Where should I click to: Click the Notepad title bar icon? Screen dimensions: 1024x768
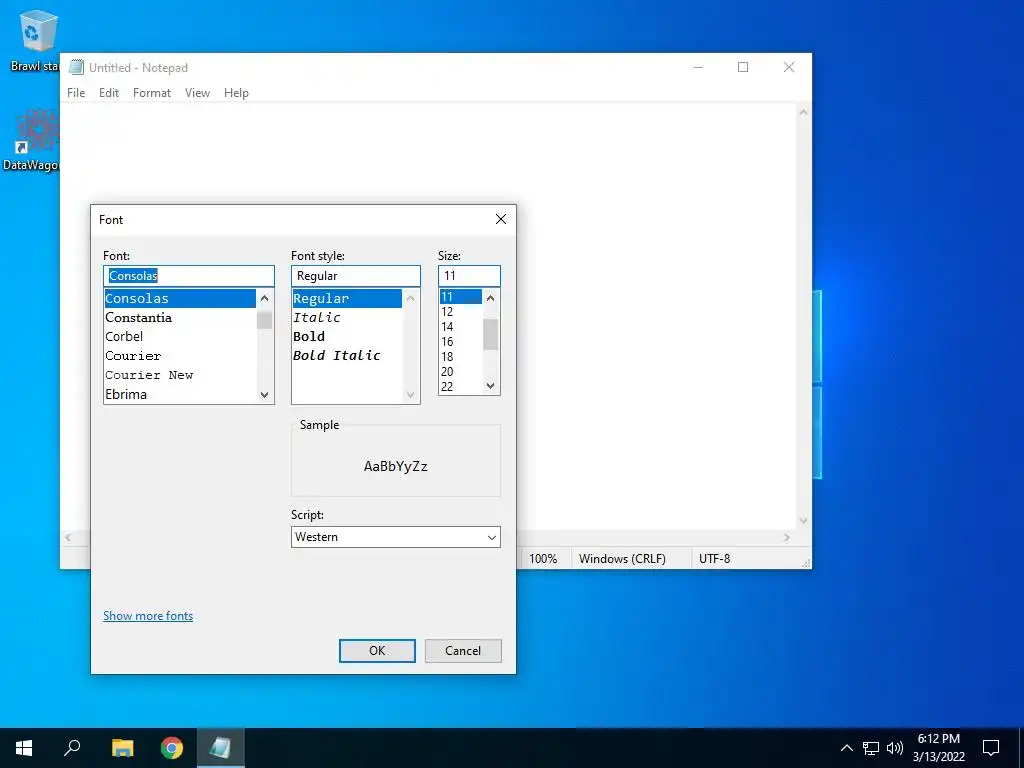(76, 67)
